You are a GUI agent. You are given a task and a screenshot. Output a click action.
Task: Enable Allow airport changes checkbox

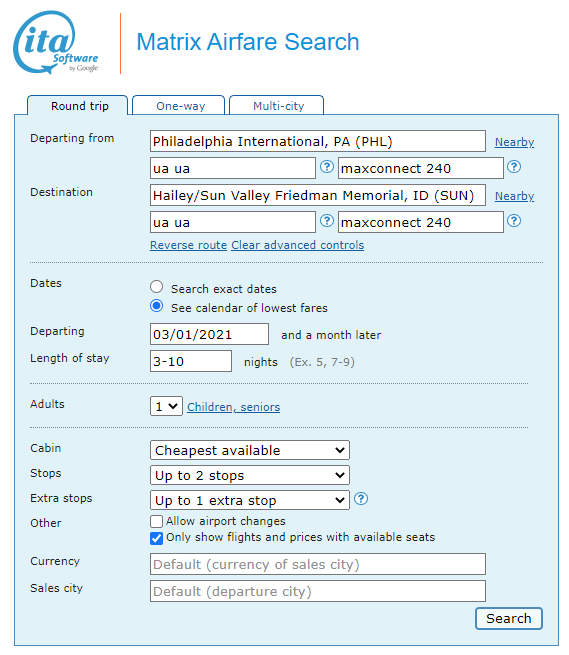[x=156, y=521]
